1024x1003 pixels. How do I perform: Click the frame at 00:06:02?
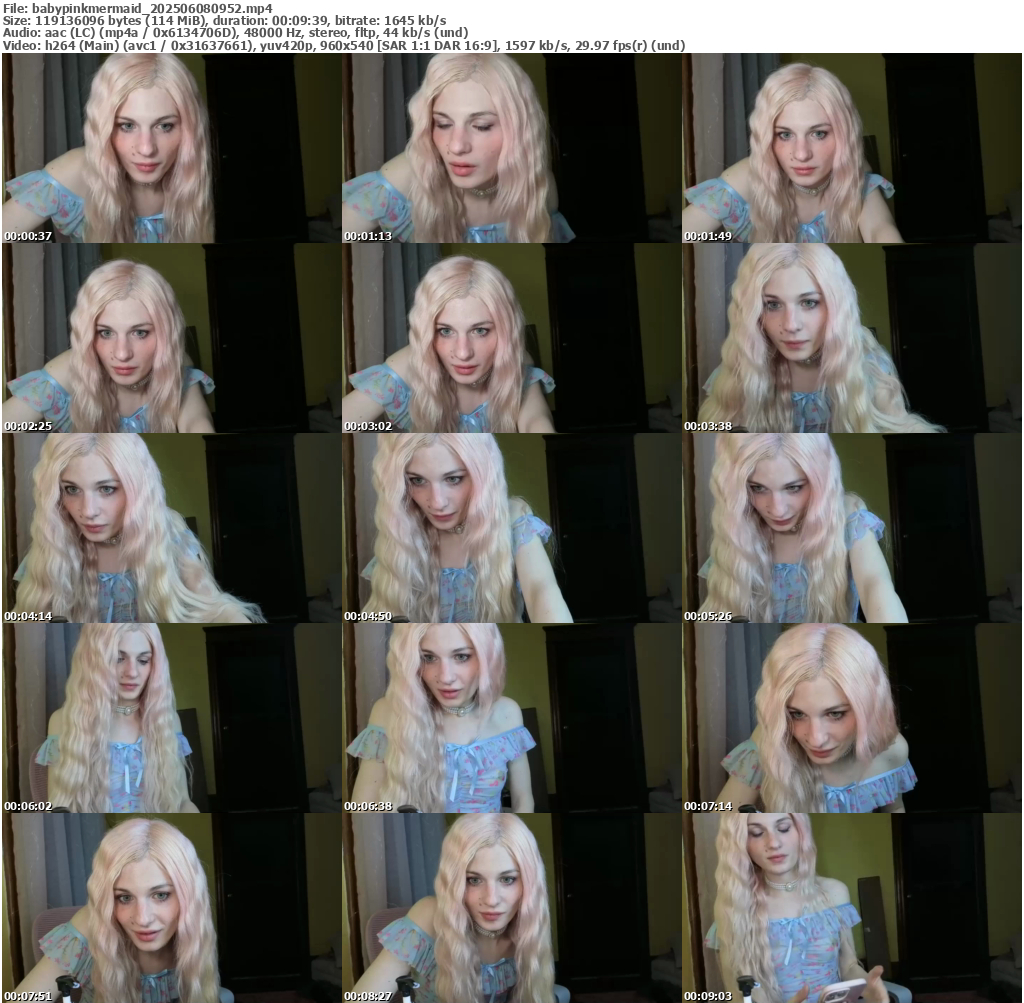[x=172, y=718]
